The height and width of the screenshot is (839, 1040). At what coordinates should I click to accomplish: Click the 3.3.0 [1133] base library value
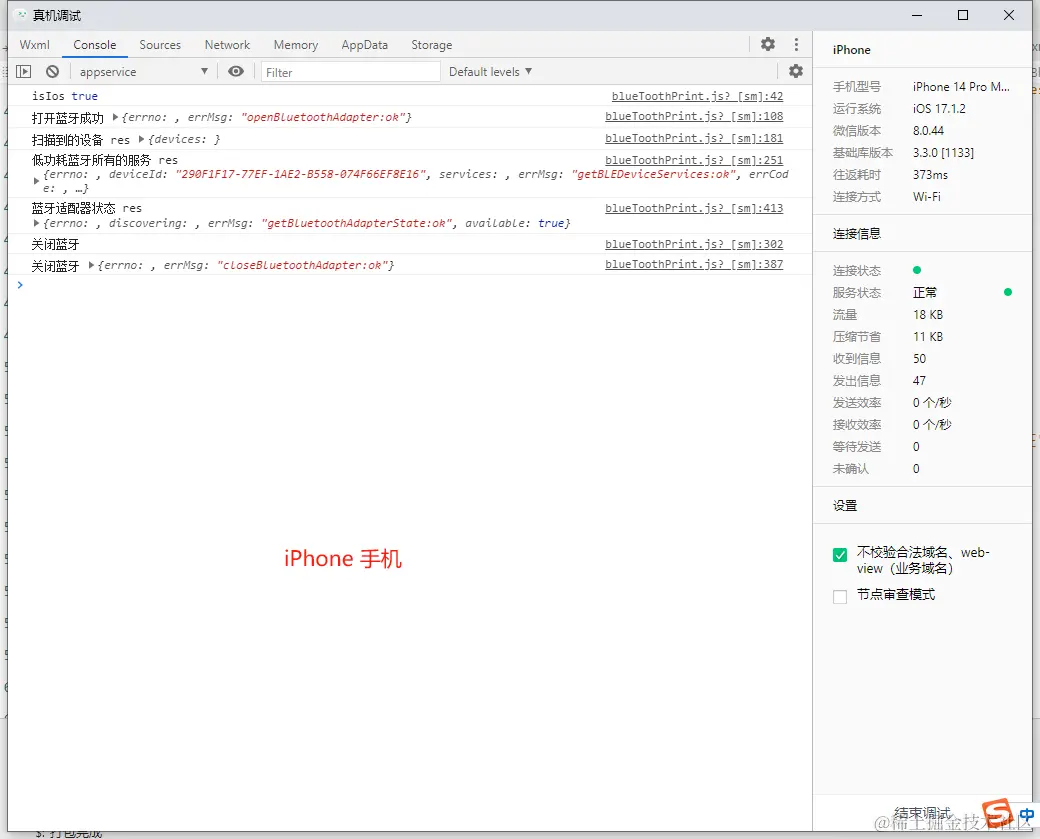point(943,153)
